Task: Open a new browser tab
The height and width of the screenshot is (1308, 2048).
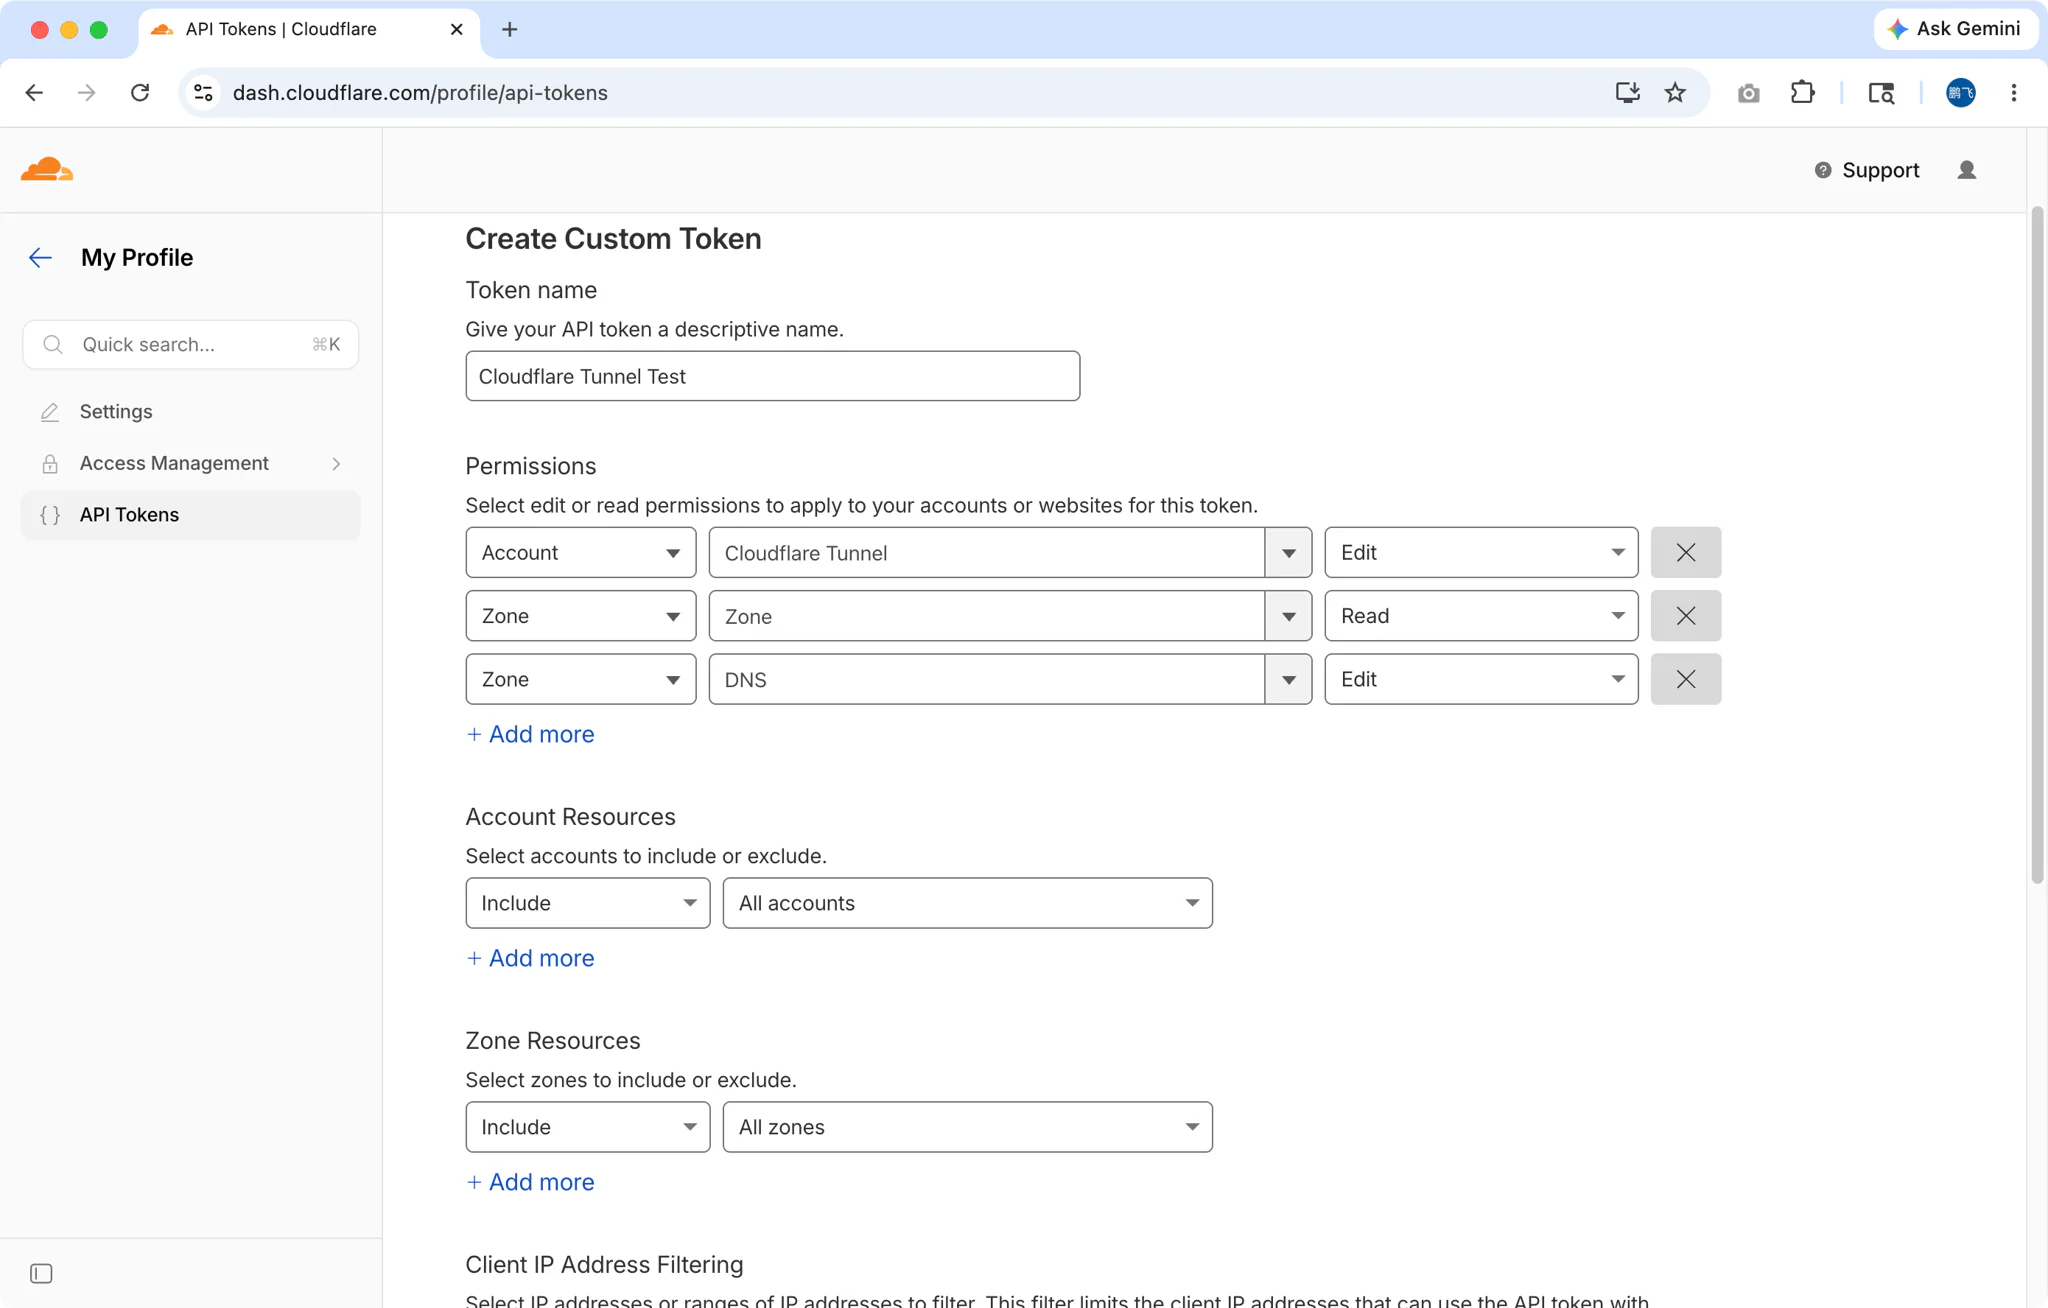Action: [510, 30]
